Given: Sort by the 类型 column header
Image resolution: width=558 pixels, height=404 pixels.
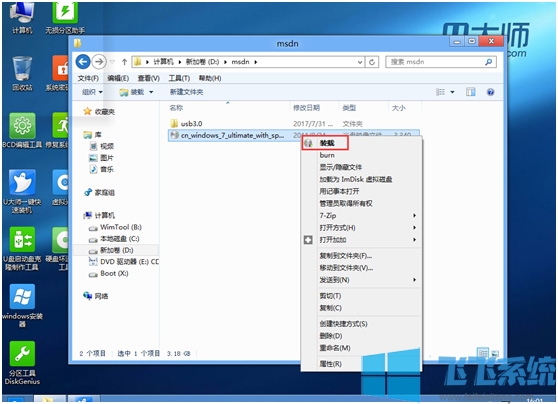Looking at the screenshot, I should (x=349, y=108).
